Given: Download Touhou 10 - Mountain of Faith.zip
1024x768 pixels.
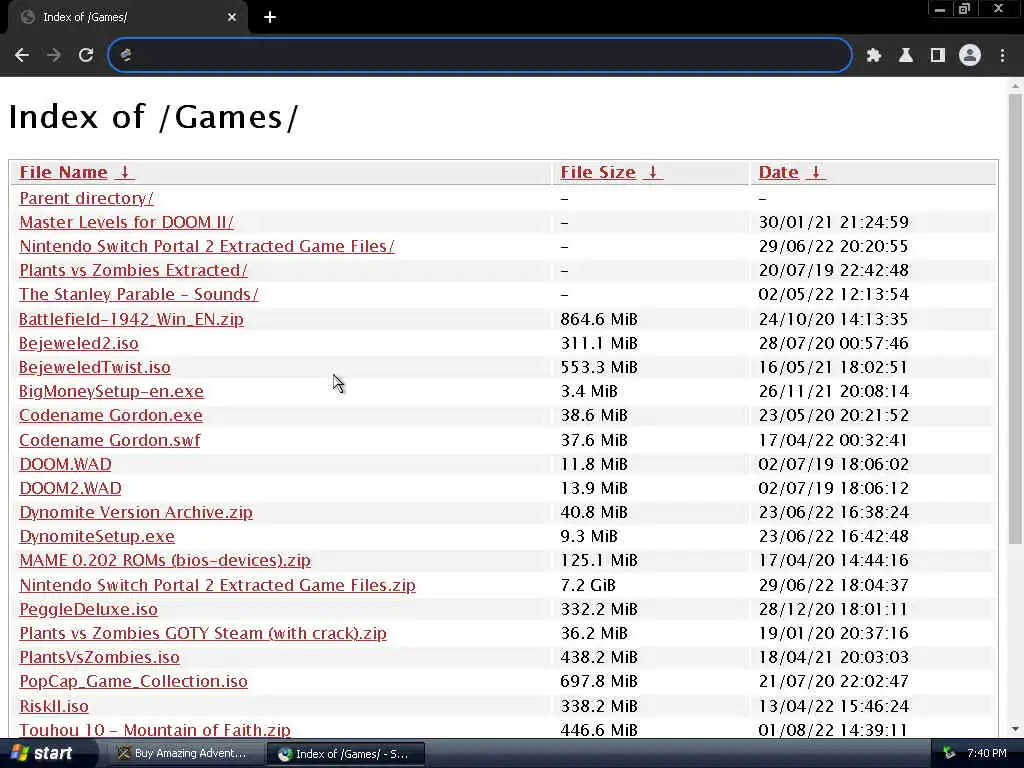Looking at the screenshot, I should 155,730.
